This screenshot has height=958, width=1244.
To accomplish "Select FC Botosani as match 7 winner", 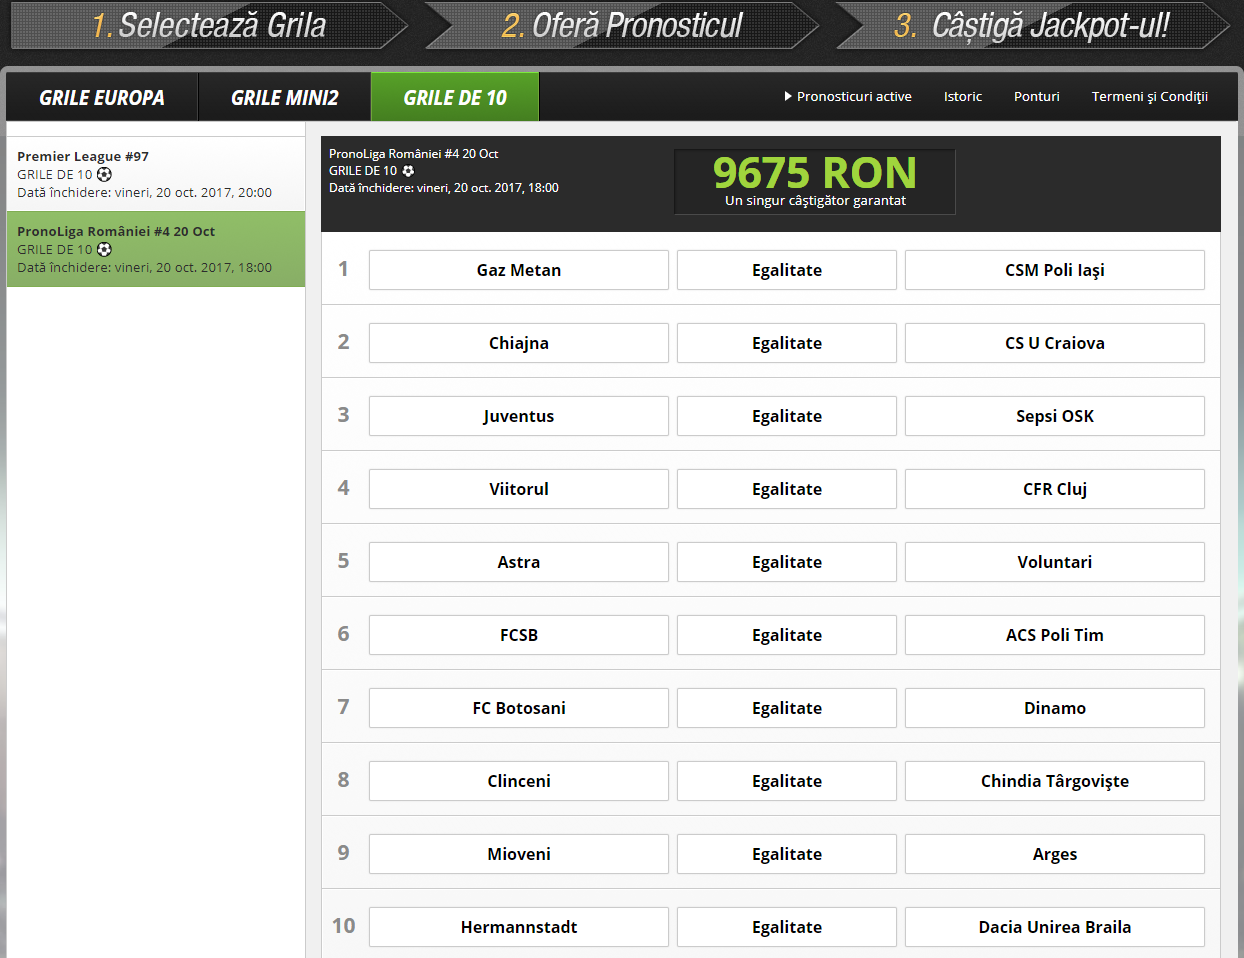I will pos(519,708).
